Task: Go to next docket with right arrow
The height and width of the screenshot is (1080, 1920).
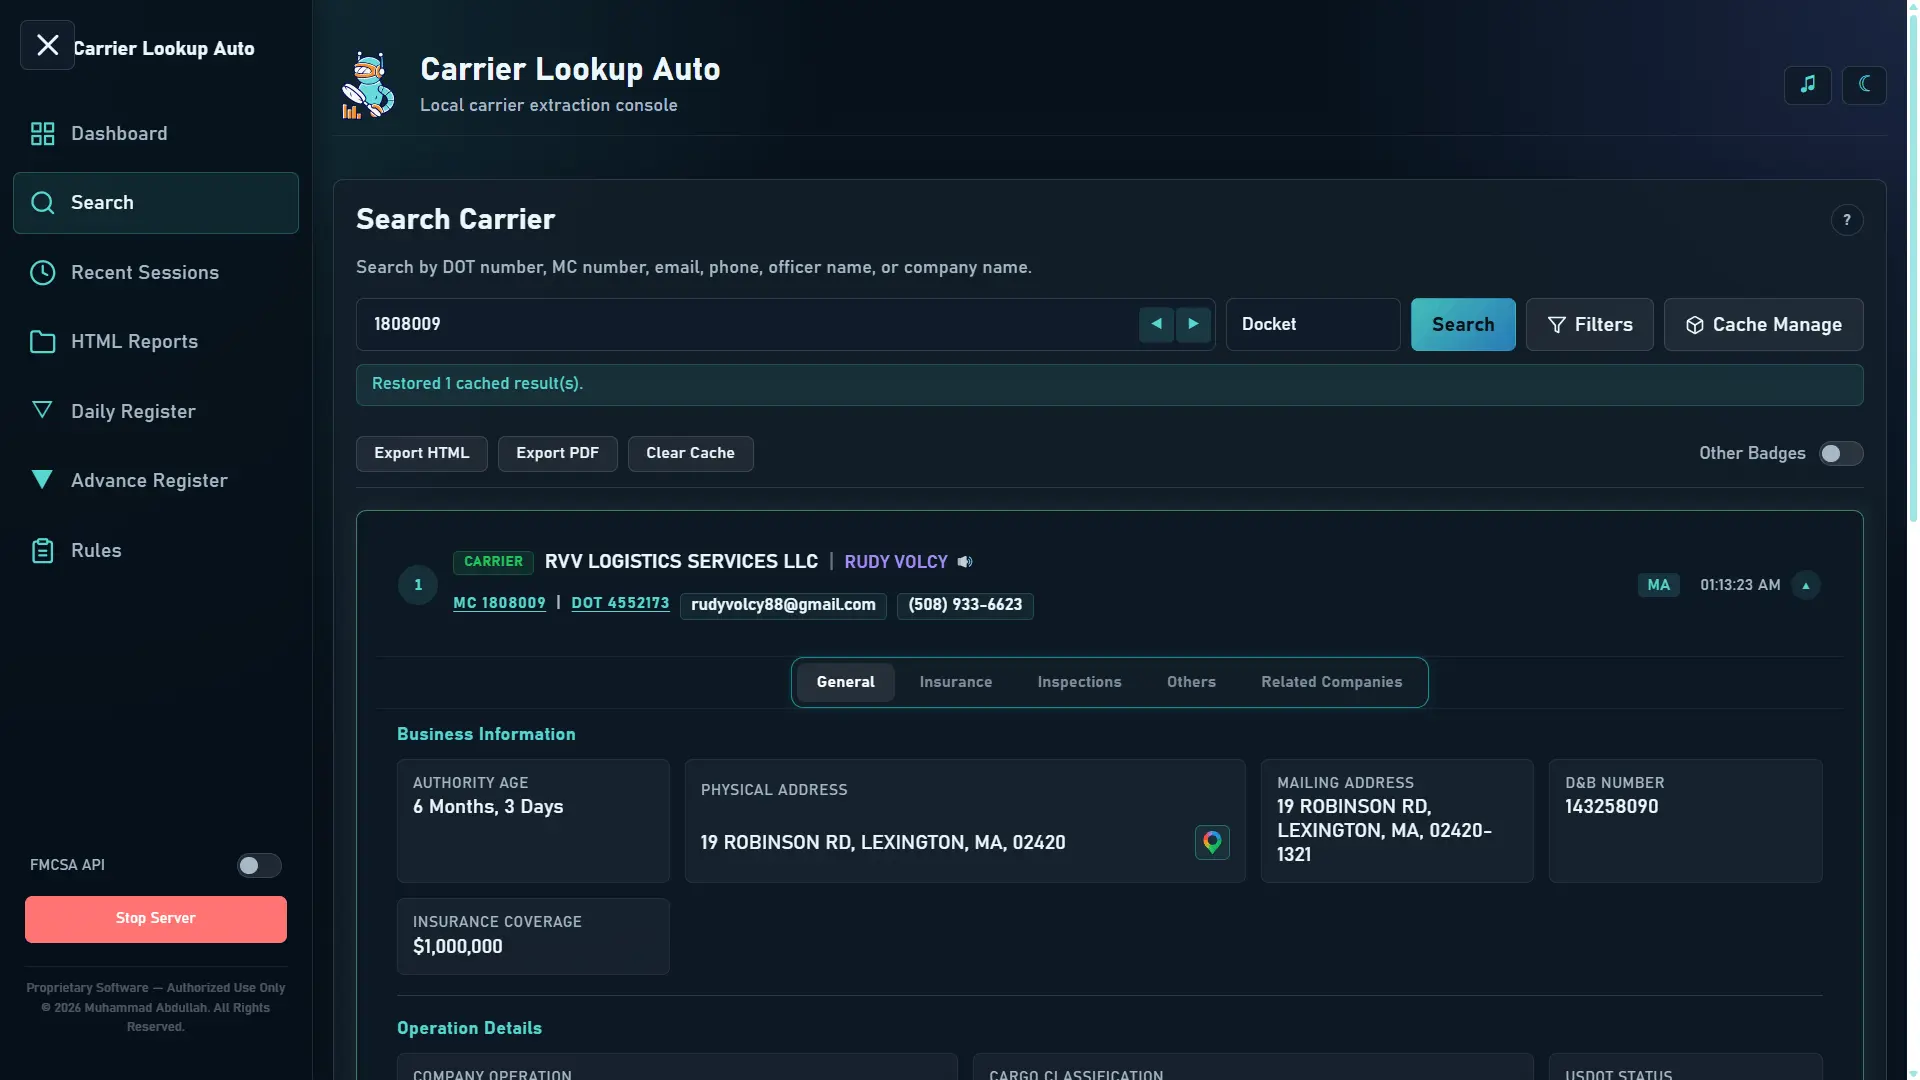Action: click(x=1193, y=324)
